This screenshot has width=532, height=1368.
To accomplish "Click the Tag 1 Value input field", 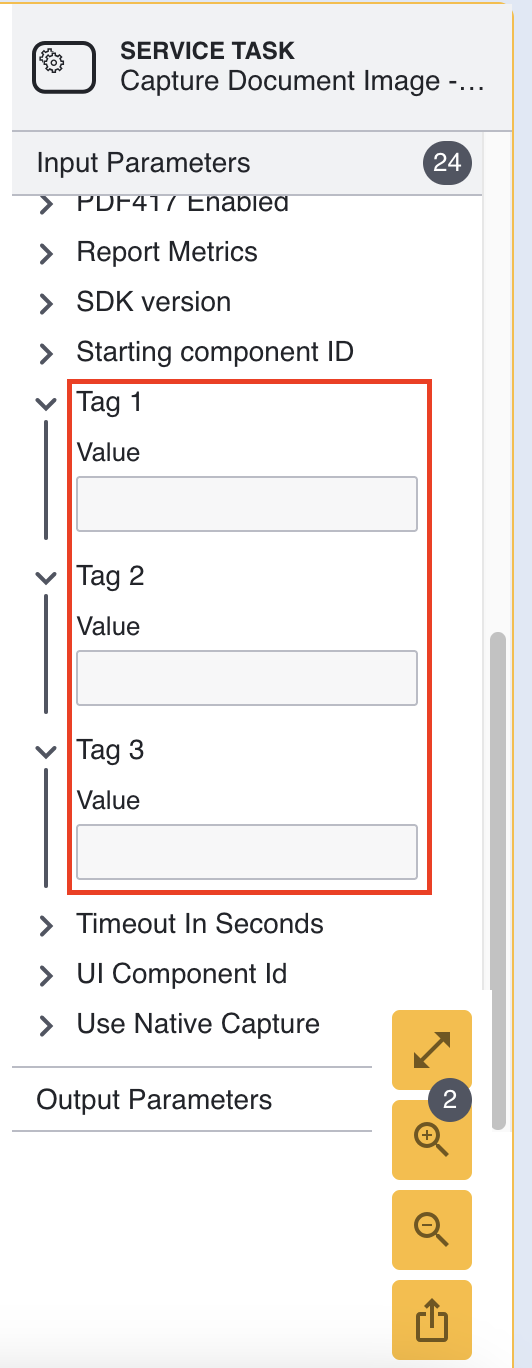I will (247, 504).
